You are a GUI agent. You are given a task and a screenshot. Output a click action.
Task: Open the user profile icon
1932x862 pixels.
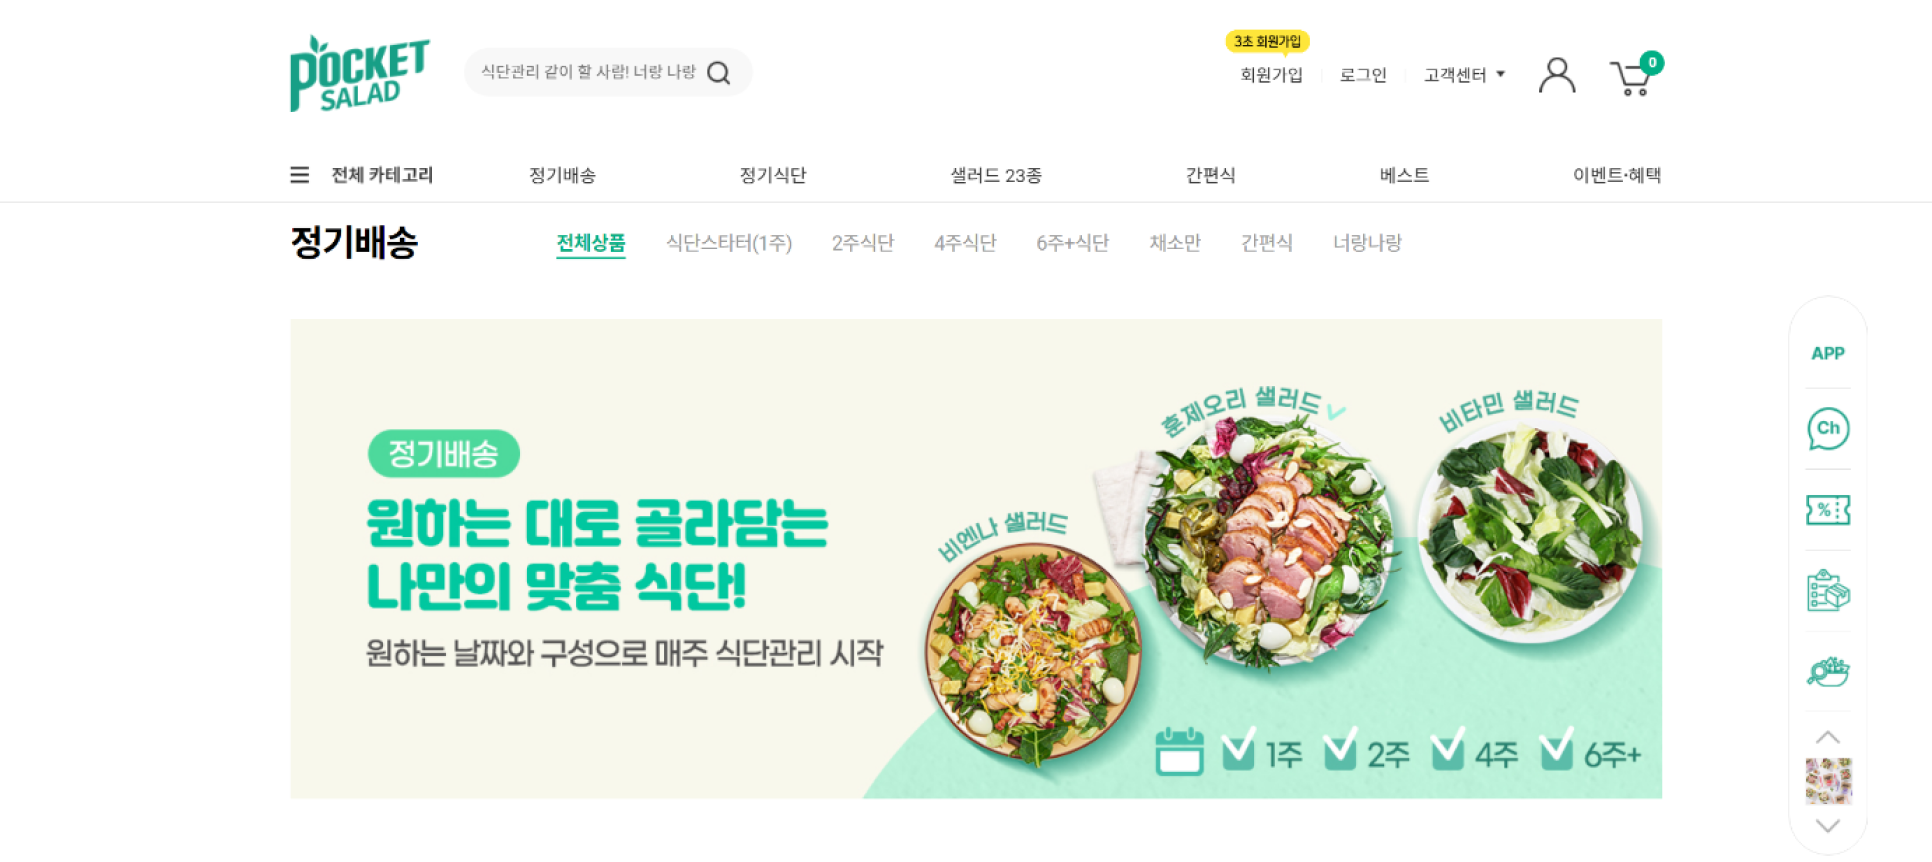1557,75
